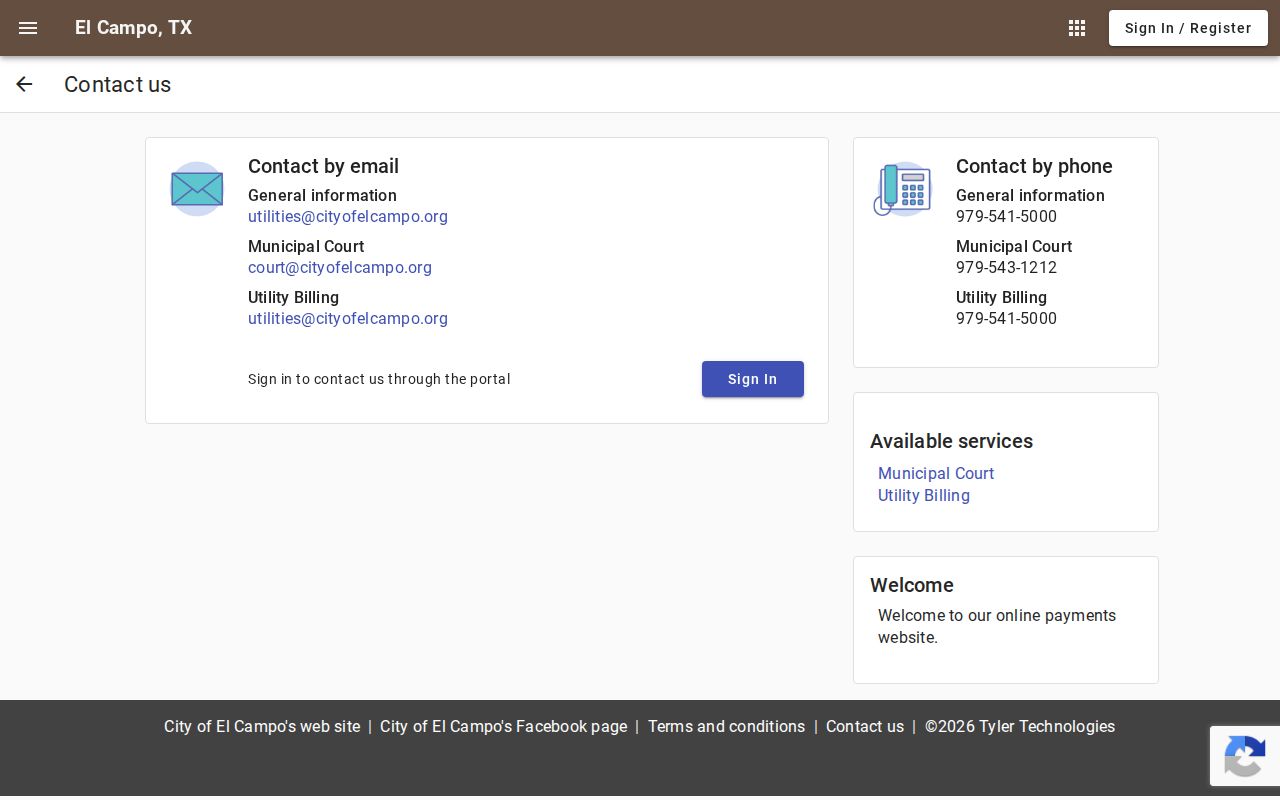
Task: Click Utility Billing phone number 979-541-5000
Action: [1006, 319]
